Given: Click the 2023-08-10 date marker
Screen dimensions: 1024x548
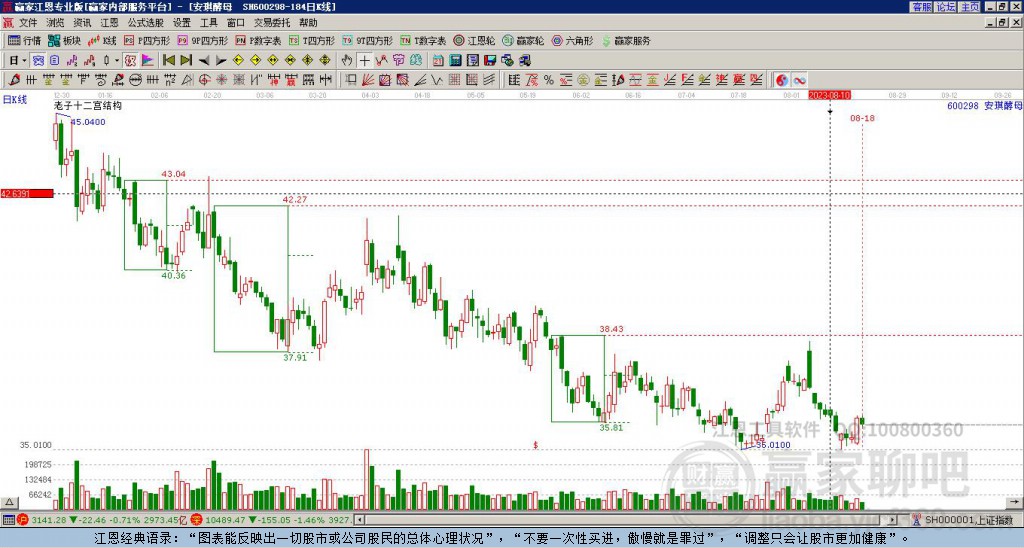Looking at the screenshot, I should coord(829,95).
